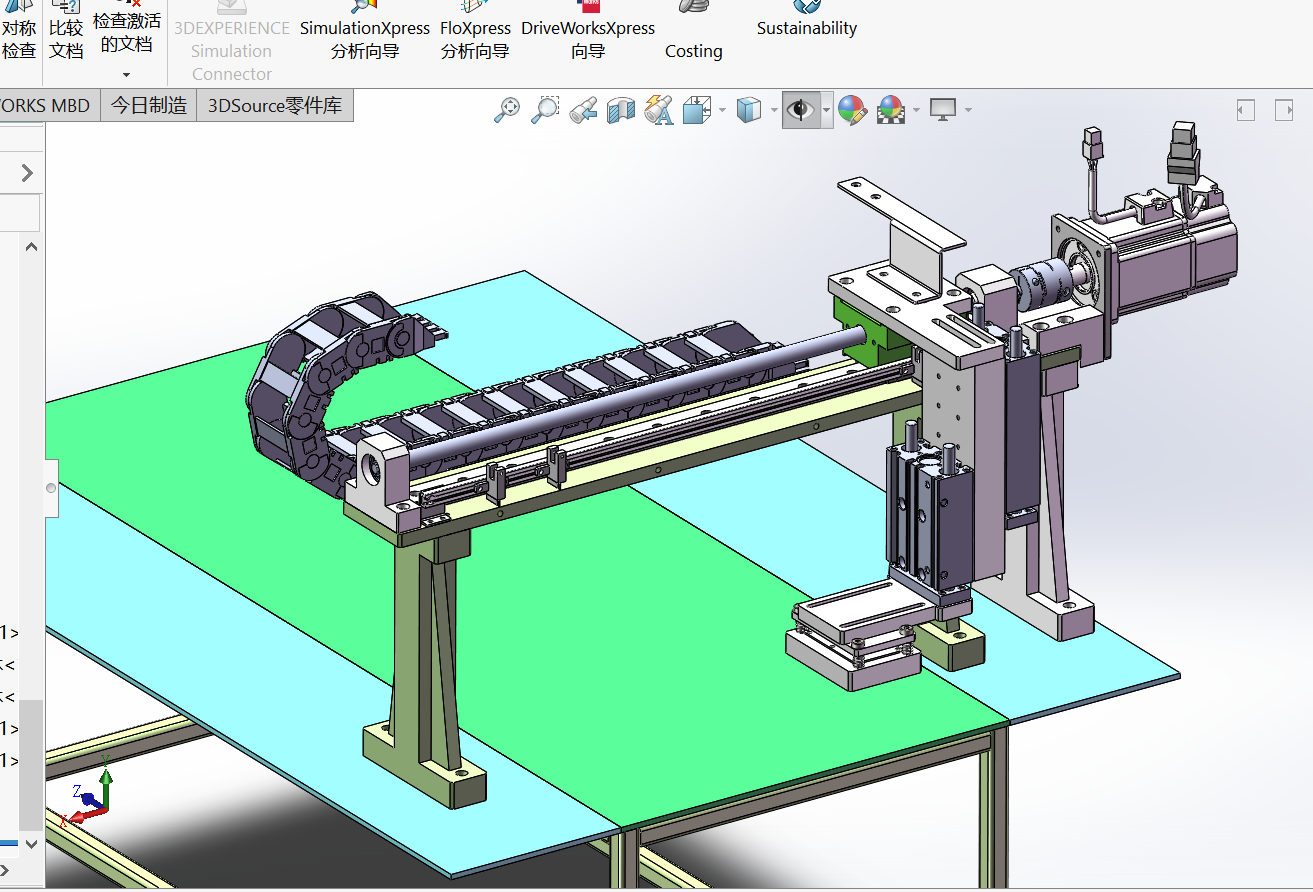Open the Dynamic Annotation Views icon
The height and width of the screenshot is (892, 1313).
coord(659,110)
